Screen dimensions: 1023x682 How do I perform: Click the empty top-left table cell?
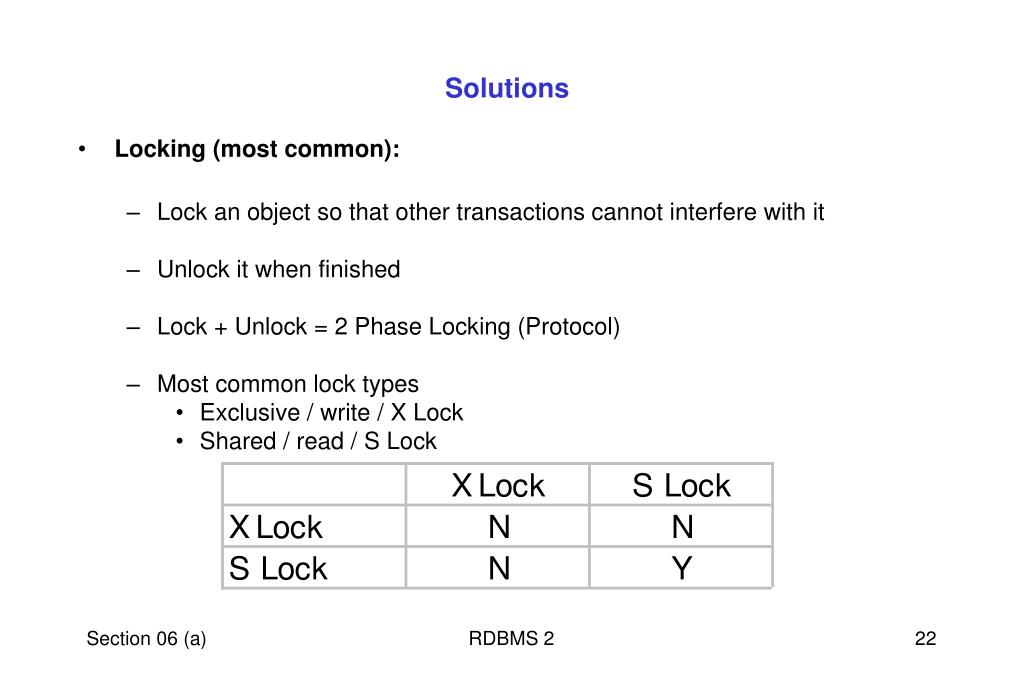314,485
